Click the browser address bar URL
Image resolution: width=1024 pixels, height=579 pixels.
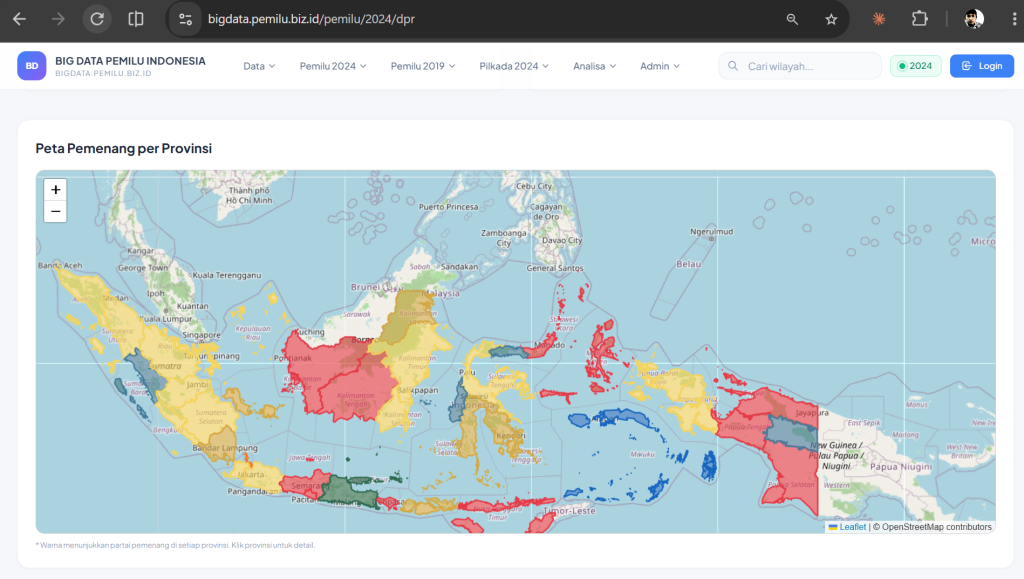point(311,19)
